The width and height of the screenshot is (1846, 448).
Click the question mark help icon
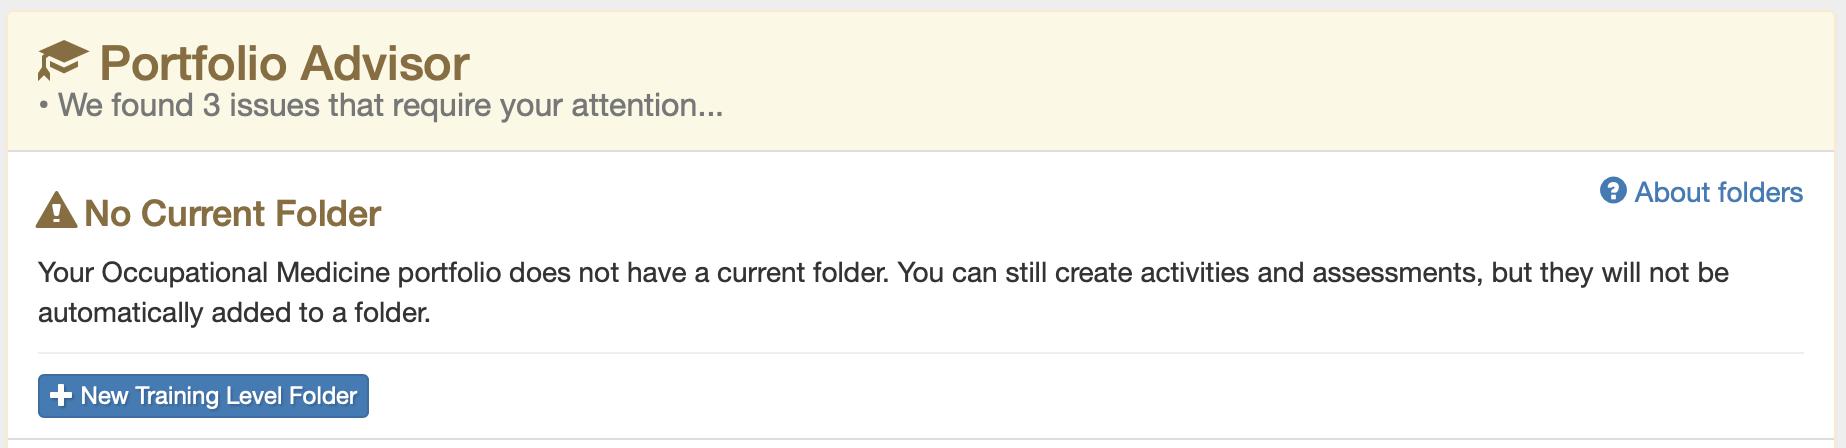[1613, 190]
